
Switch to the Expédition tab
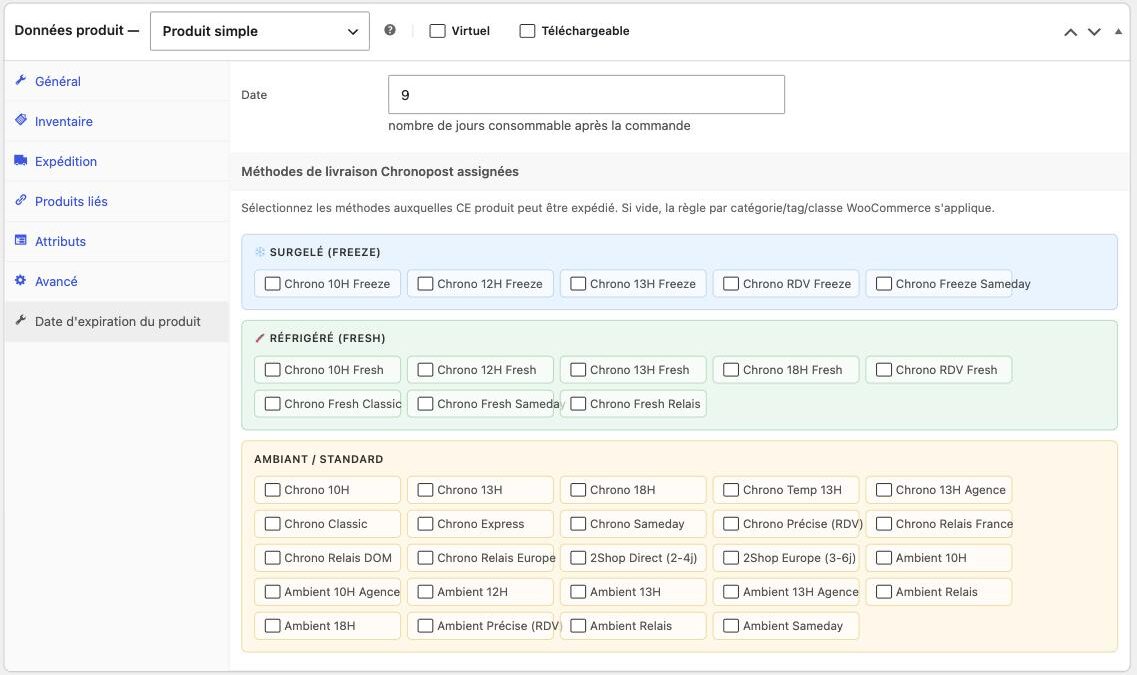pyautogui.click(x=66, y=162)
